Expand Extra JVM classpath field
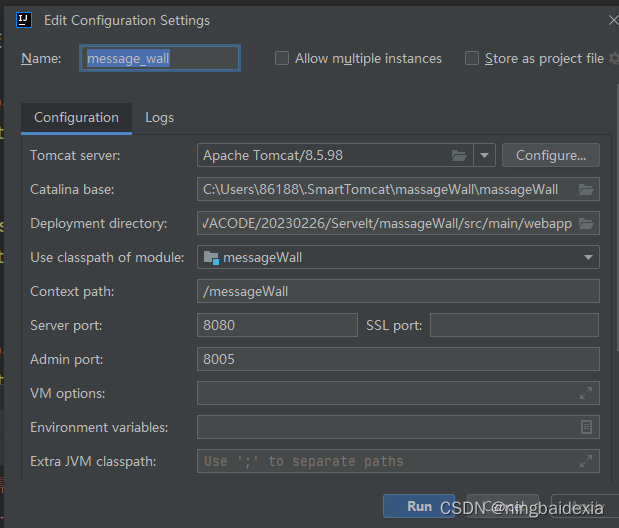619x528 pixels. click(586, 461)
